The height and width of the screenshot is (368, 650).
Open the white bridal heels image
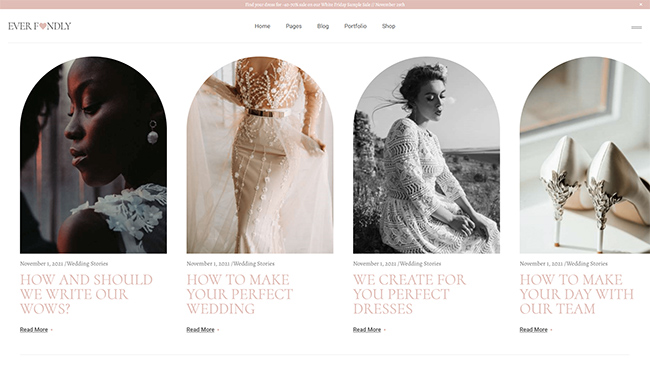point(585,155)
